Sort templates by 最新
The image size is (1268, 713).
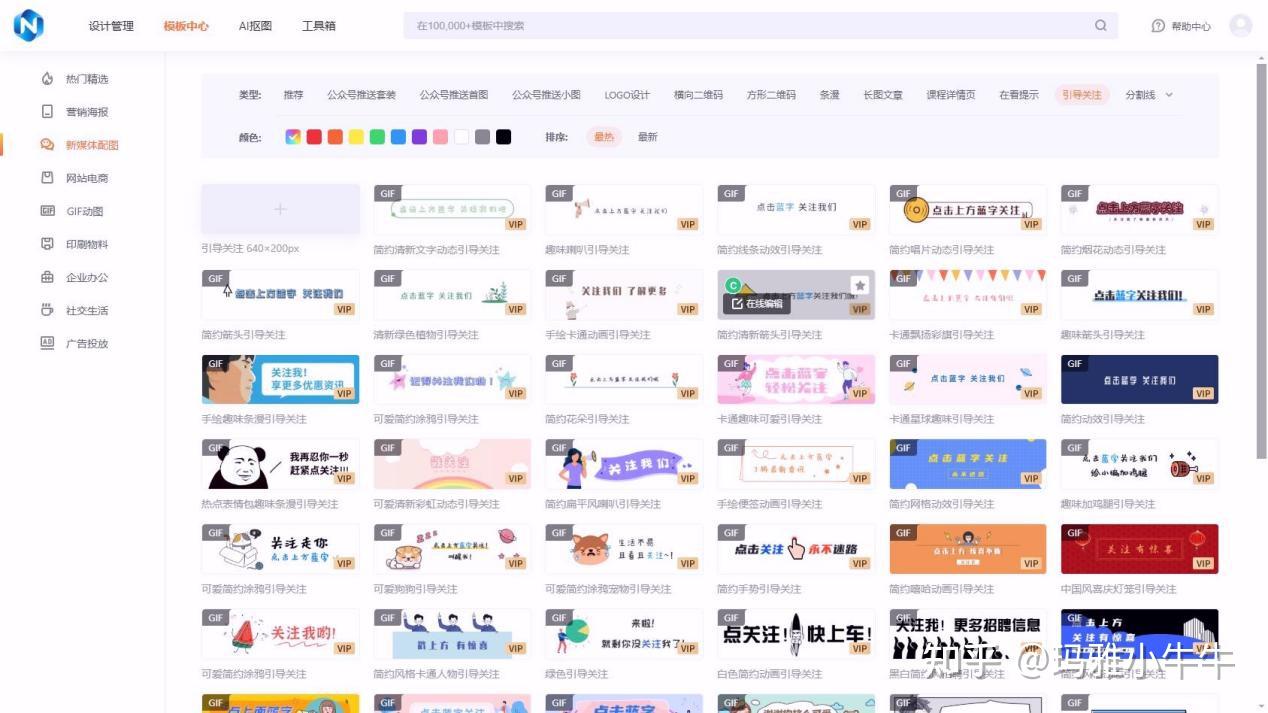pos(648,137)
